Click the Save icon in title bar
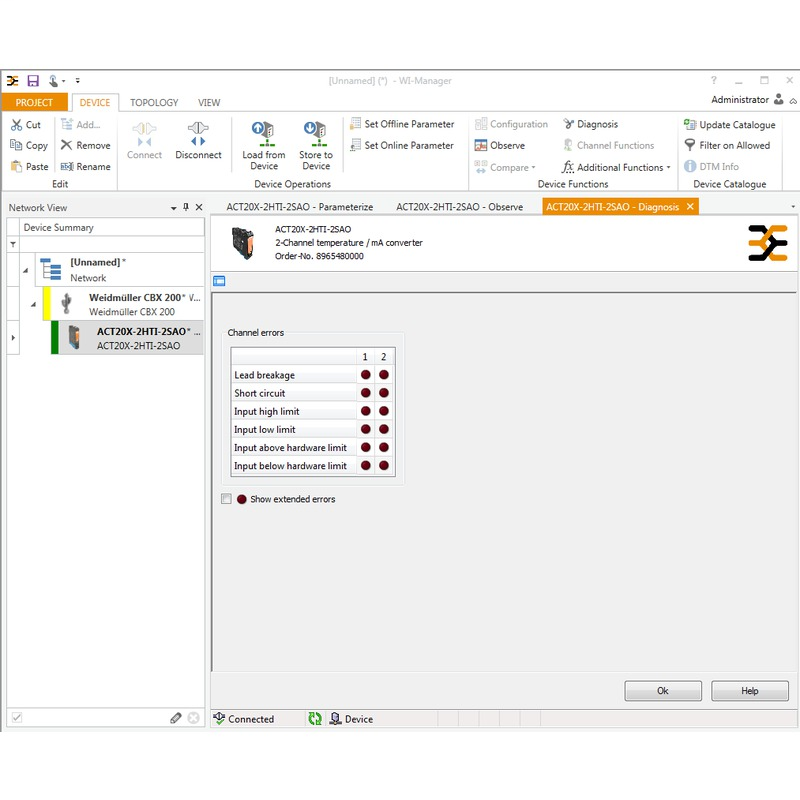The image size is (800, 800). click(33, 81)
